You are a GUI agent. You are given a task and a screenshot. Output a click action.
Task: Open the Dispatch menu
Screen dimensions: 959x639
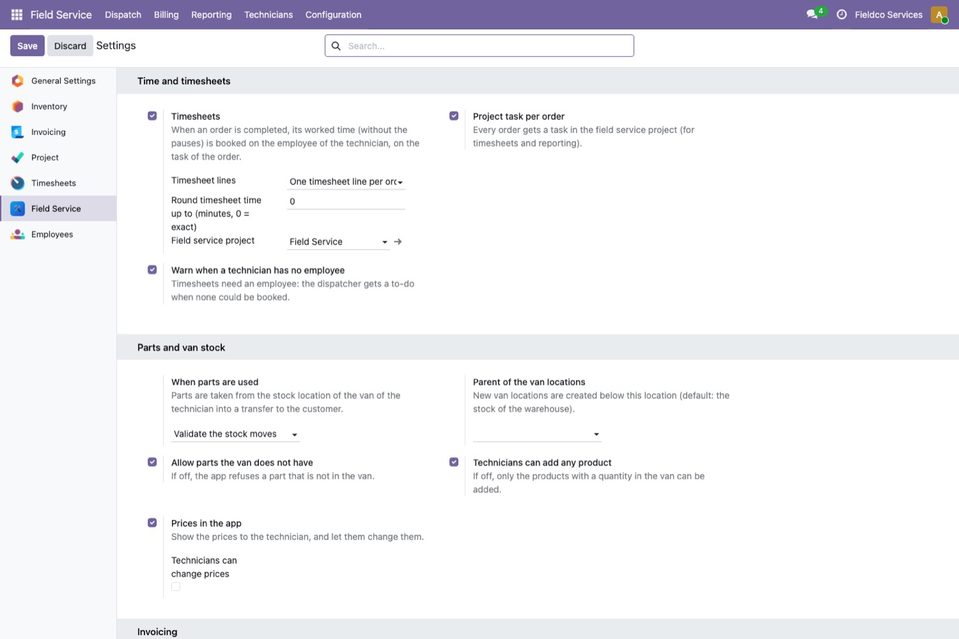click(123, 15)
